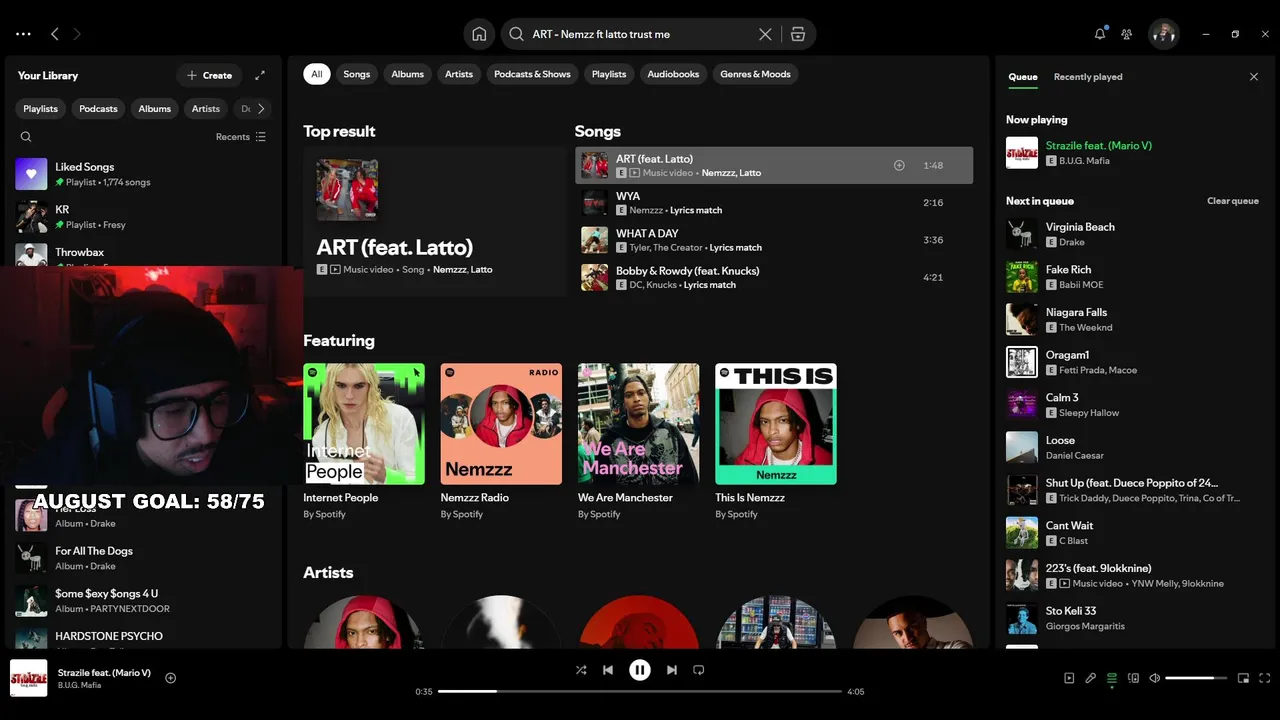The image size is (1280, 720).
Task: Open the For All The Dogs album
Action: click(142, 558)
